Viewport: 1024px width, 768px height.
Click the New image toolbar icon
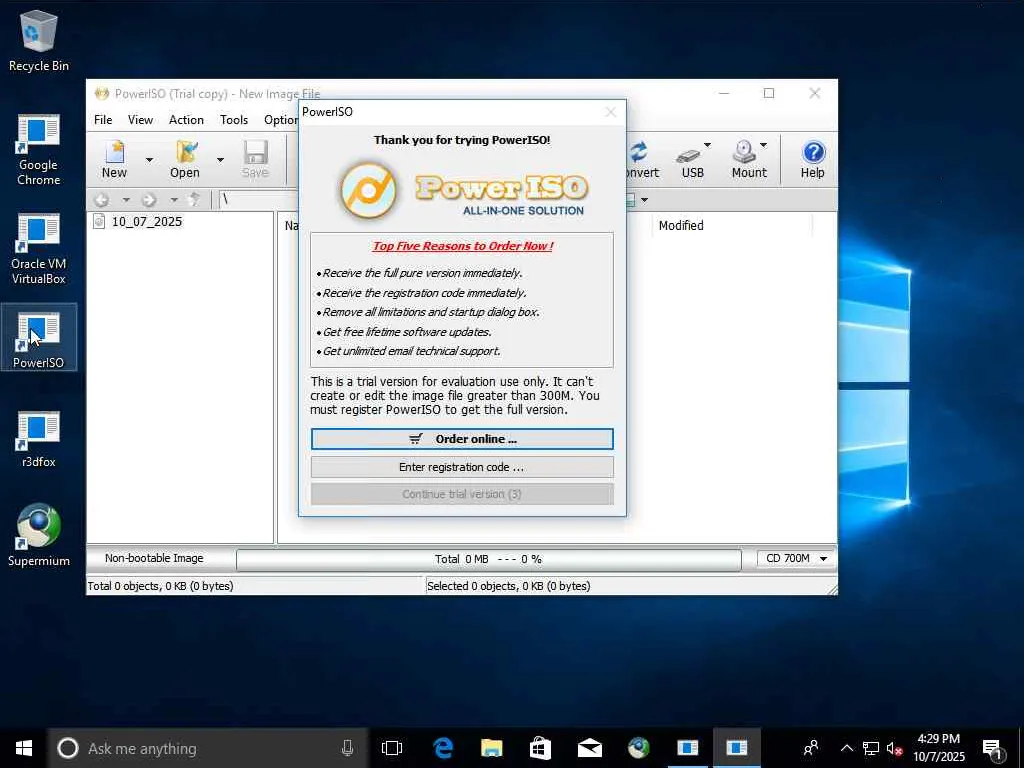115,159
